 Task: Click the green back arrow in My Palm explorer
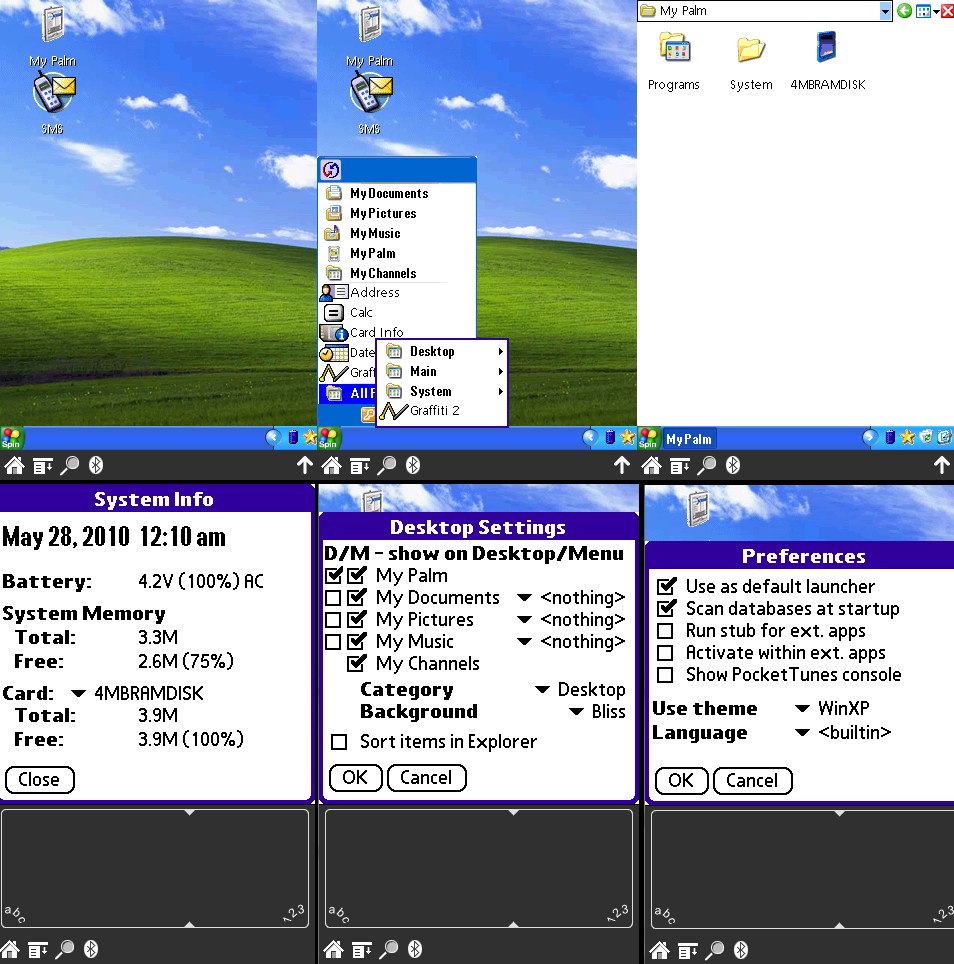click(x=904, y=10)
